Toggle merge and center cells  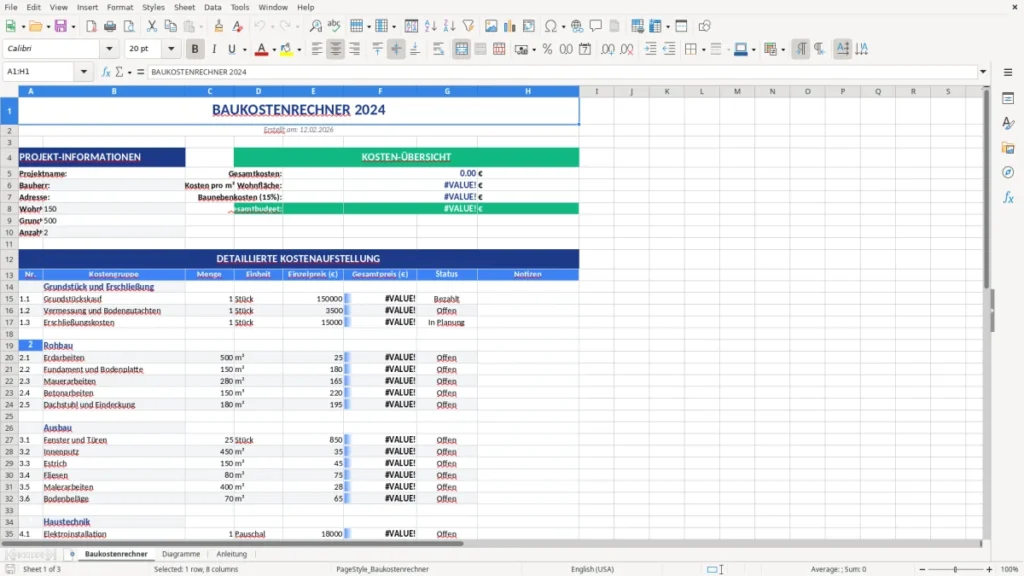coord(462,49)
